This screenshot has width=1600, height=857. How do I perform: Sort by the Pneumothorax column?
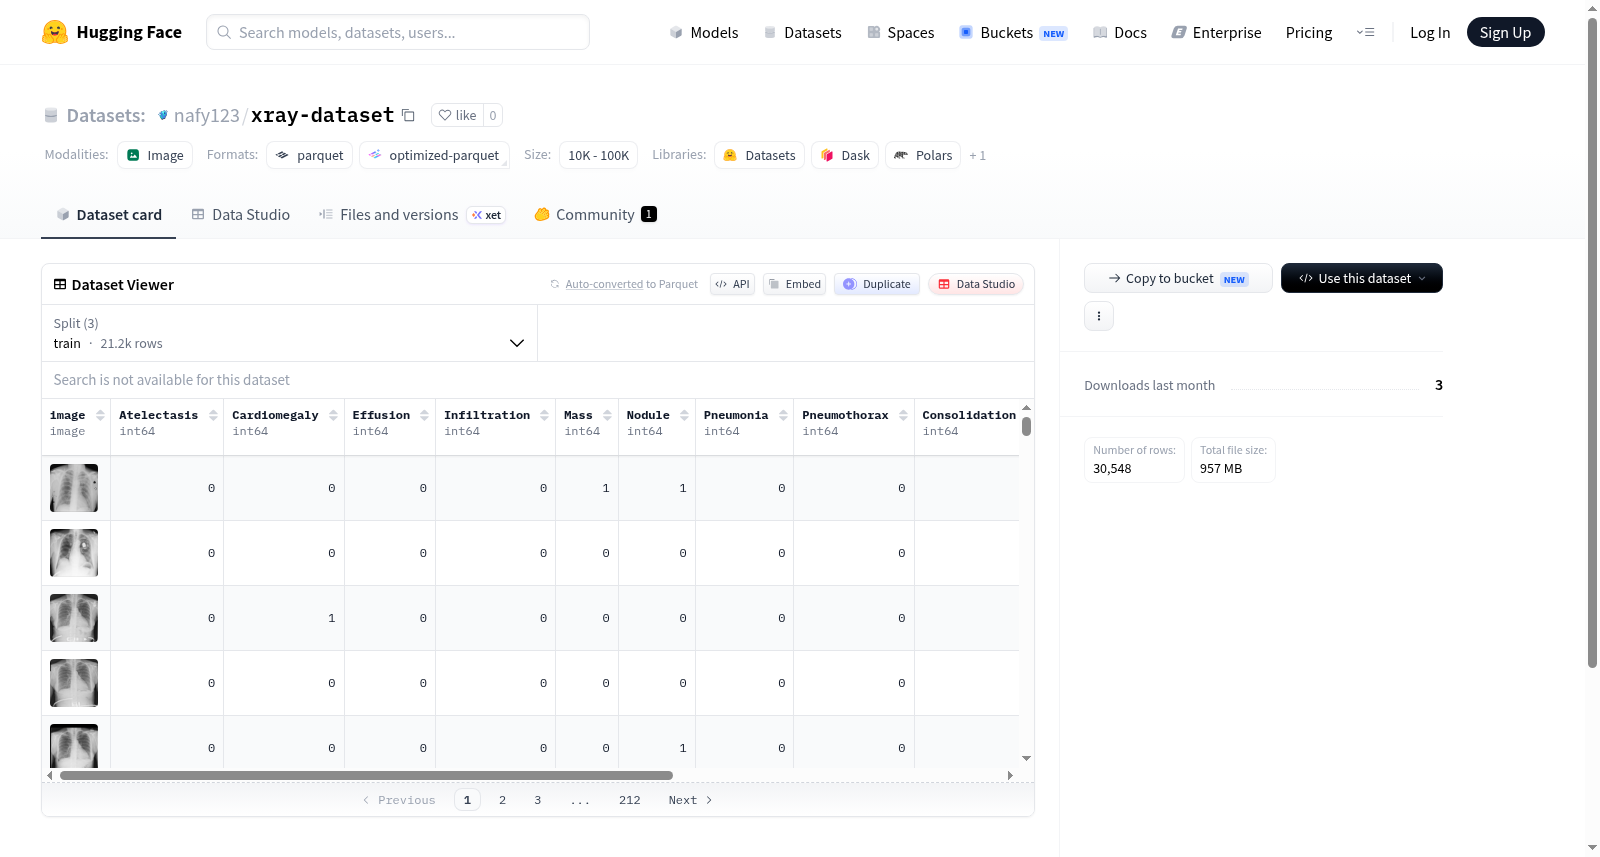click(x=903, y=415)
